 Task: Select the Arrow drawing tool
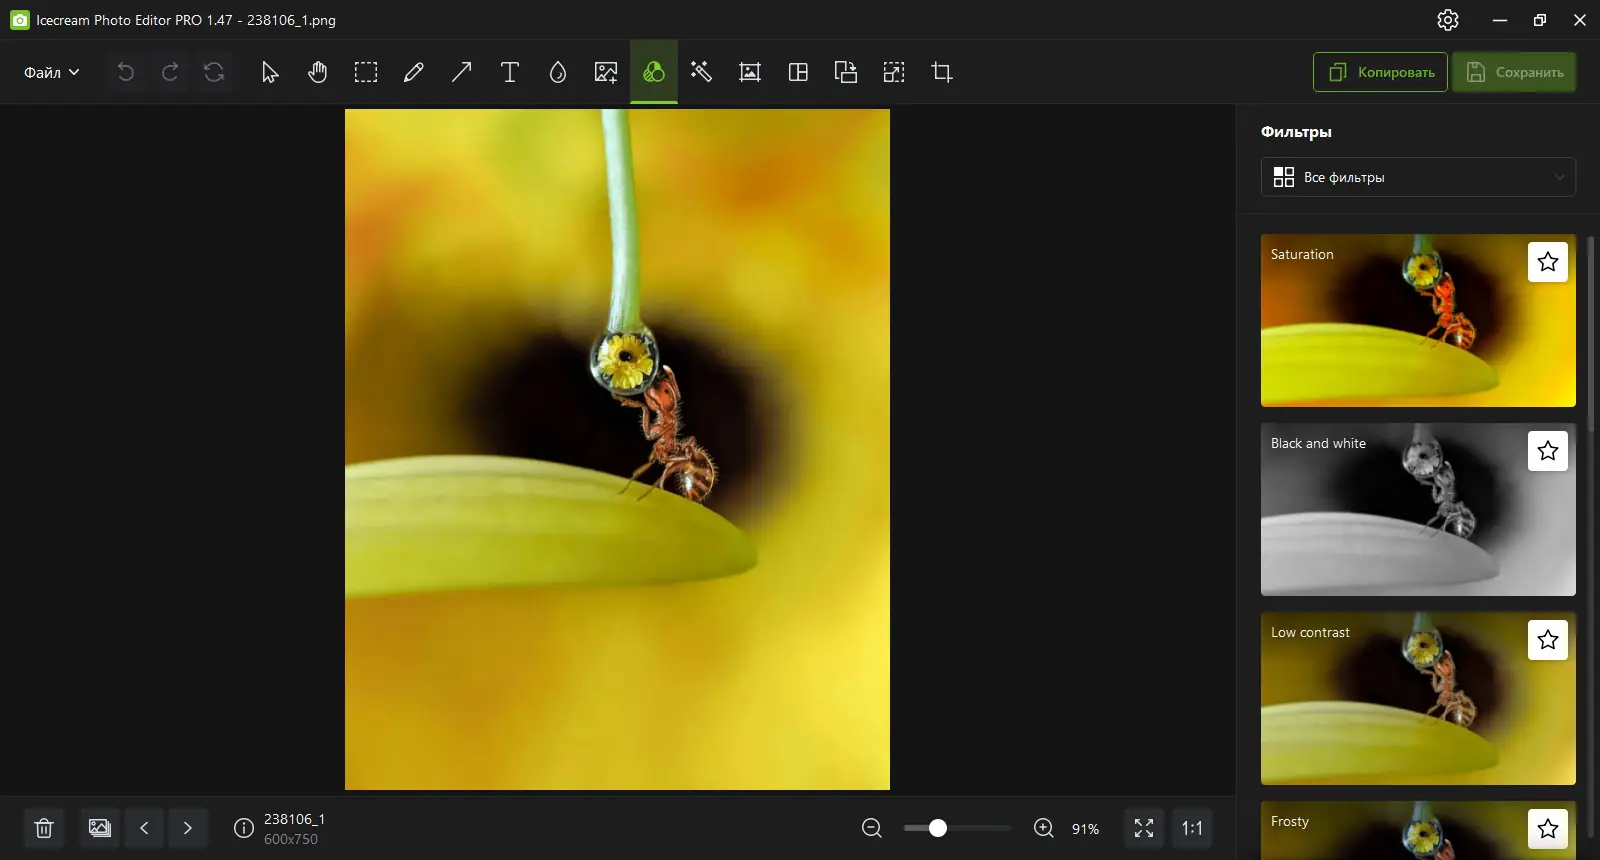(461, 72)
